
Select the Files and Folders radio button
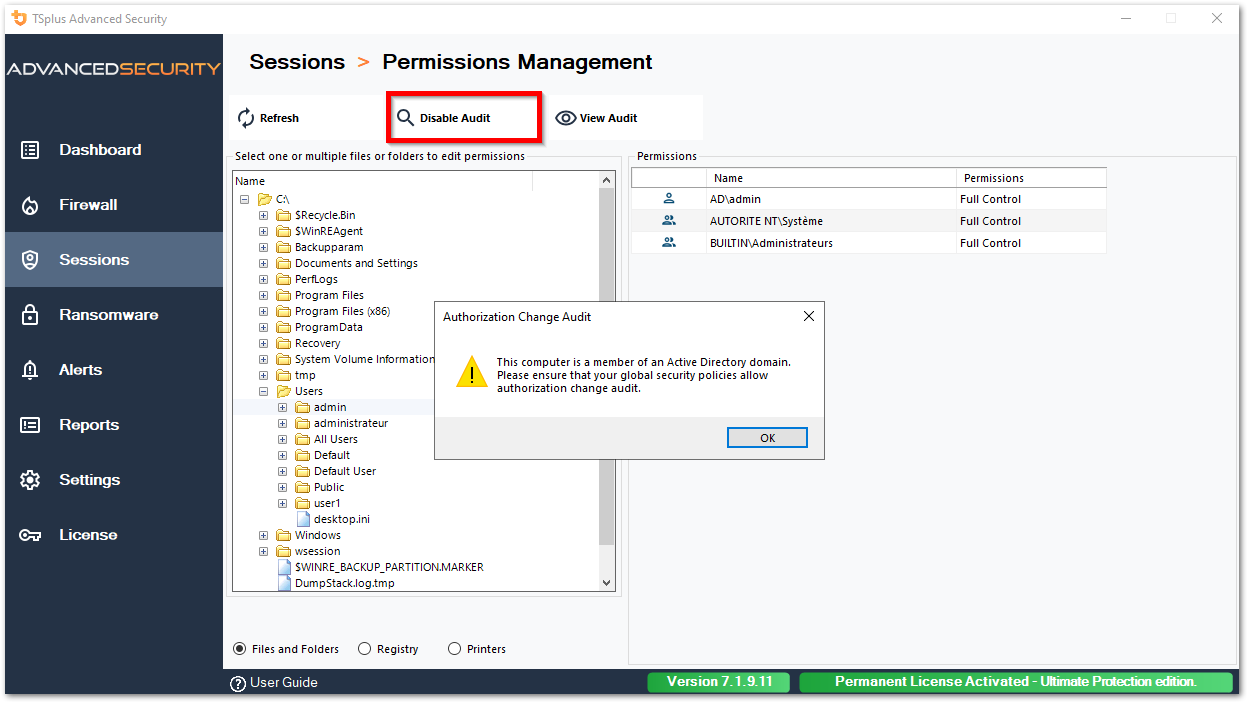pyautogui.click(x=239, y=648)
